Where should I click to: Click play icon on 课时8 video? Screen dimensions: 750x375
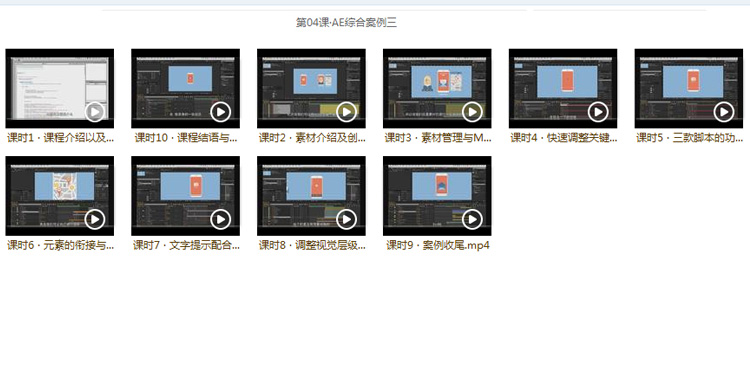point(346,220)
